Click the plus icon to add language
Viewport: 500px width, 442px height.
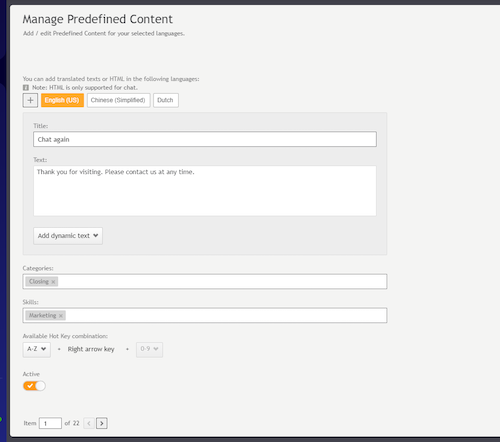point(30,100)
